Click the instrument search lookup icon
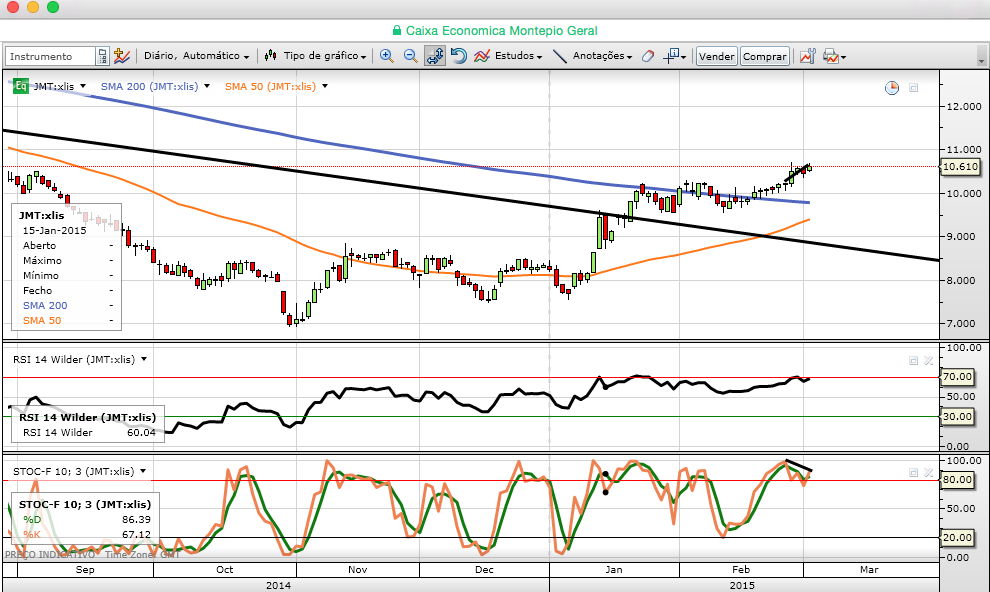 click(x=102, y=56)
